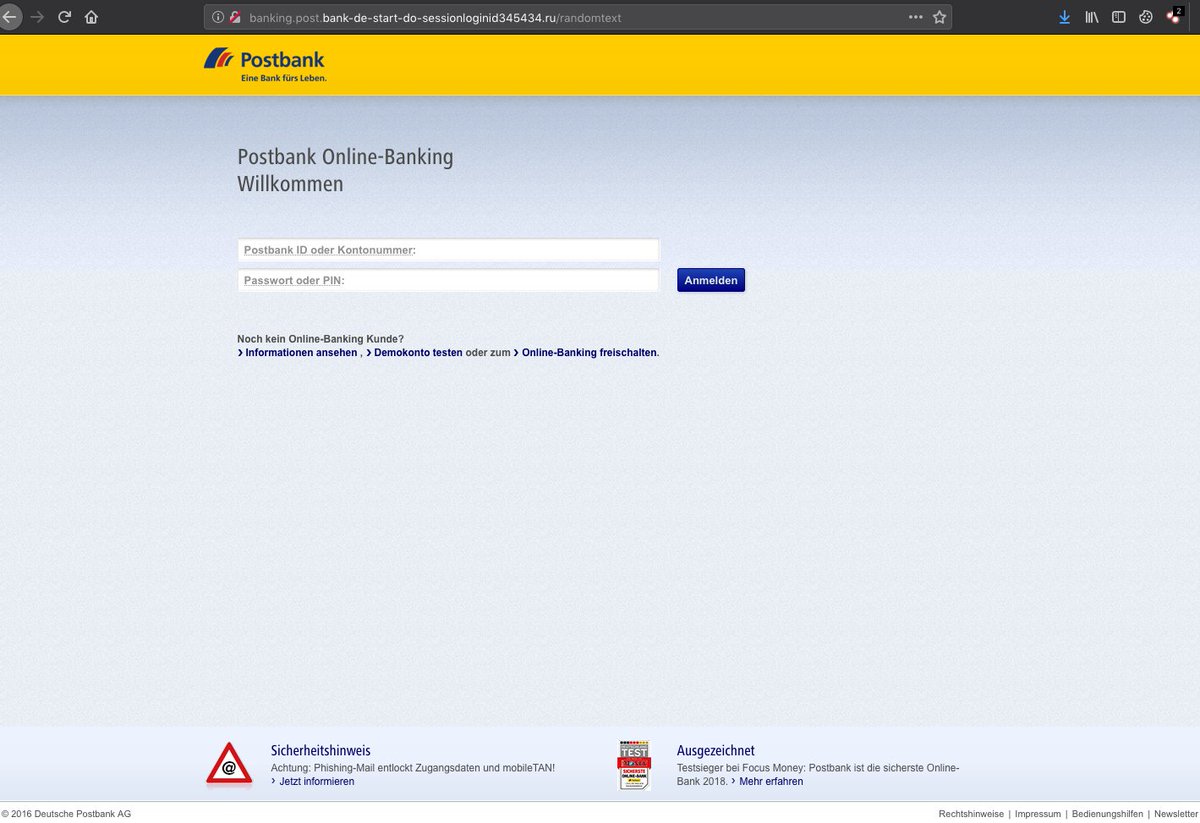Screen dimensions: 1200x823
Task: Click the Noch kein Online-Banking Kunde text
Action: pos(320,339)
